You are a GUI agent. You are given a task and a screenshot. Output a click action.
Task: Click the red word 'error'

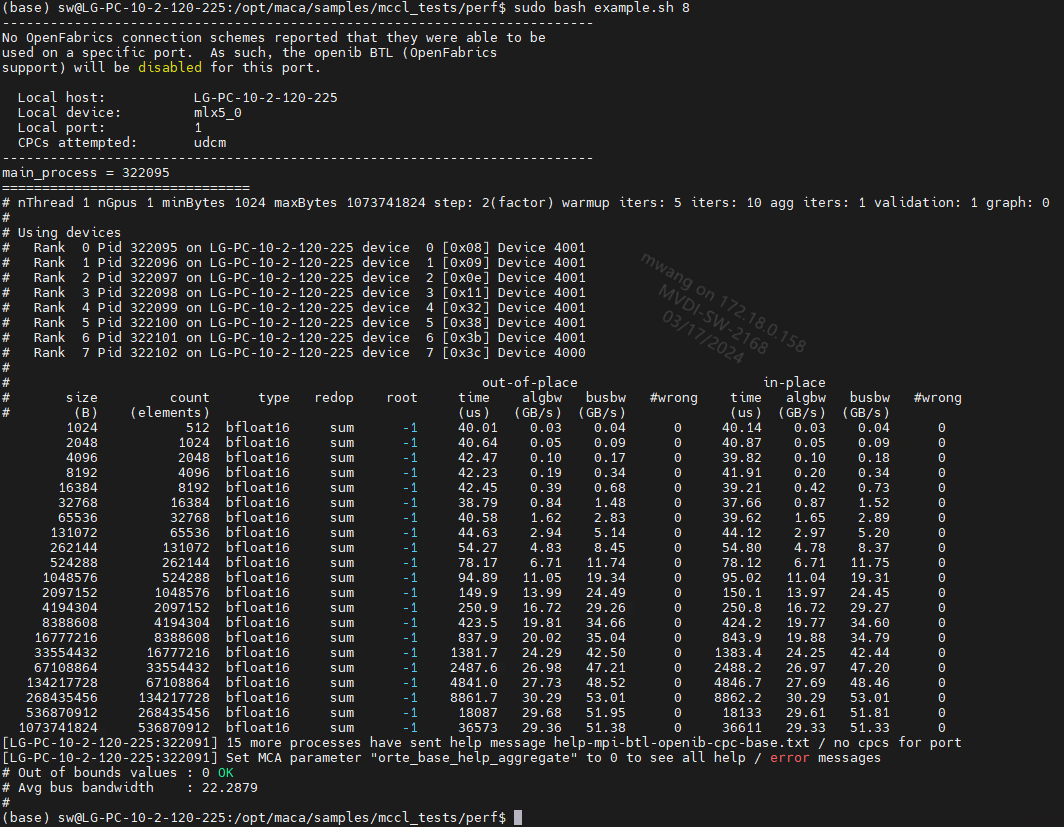(789, 758)
